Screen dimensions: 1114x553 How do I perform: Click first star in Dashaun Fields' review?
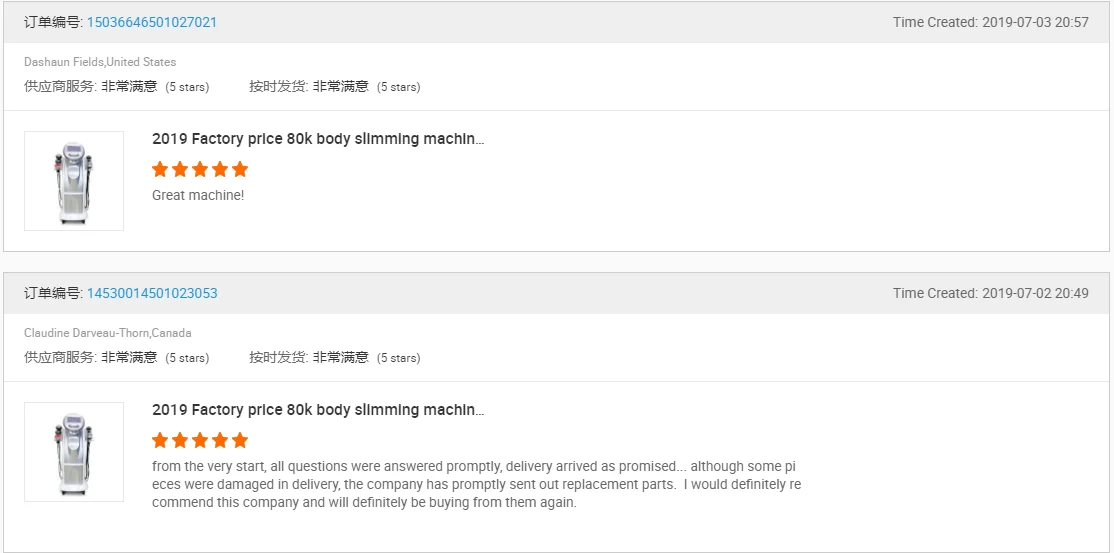pos(160,169)
